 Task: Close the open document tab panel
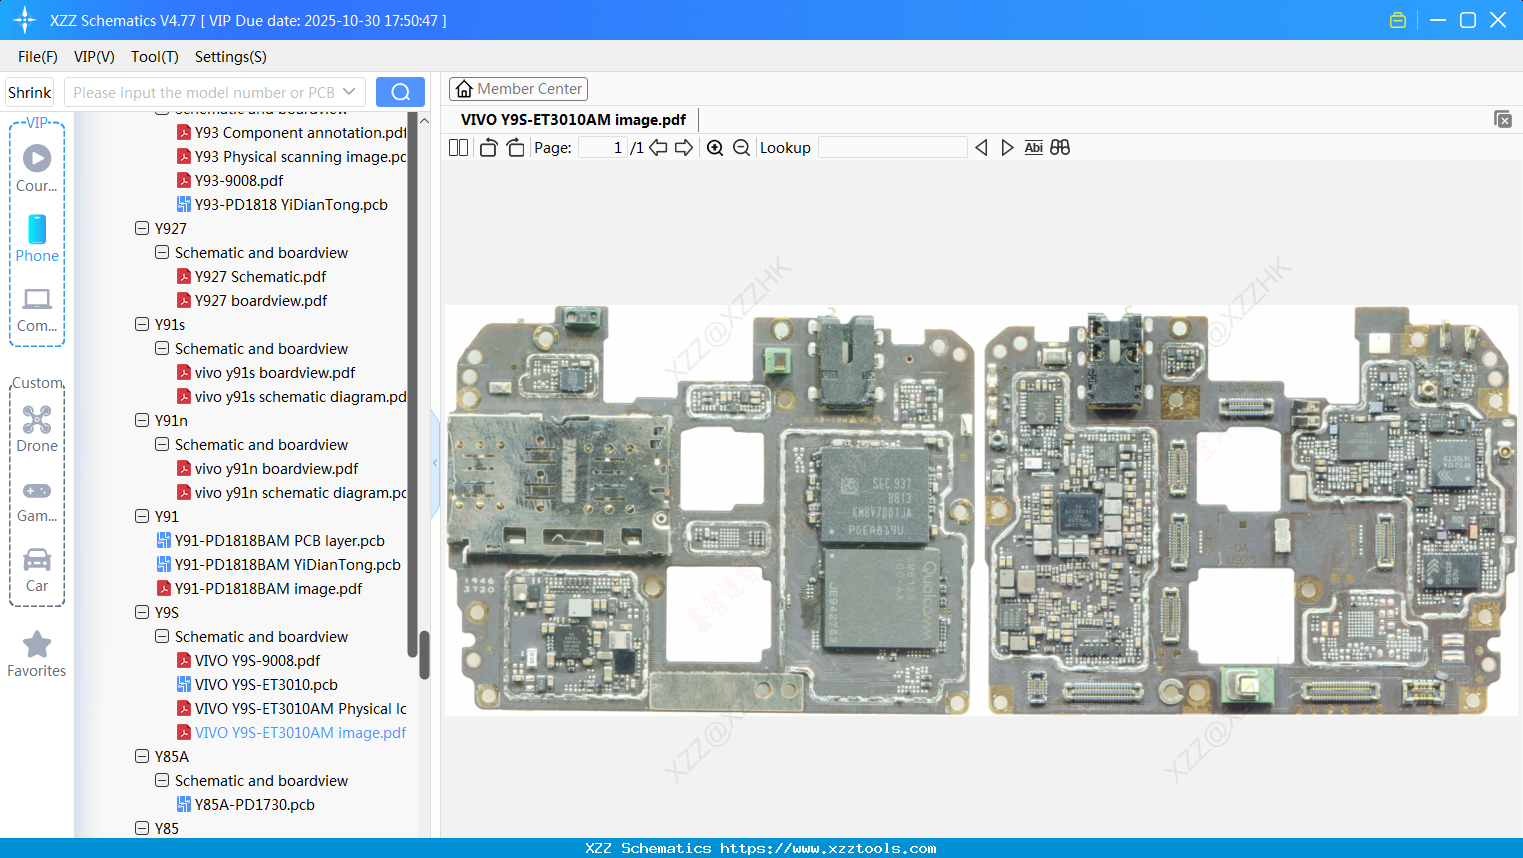point(1502,119)
